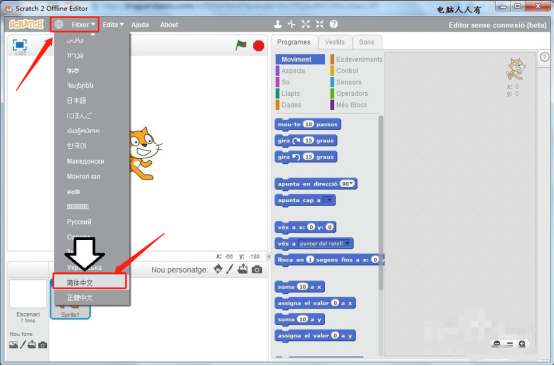Choose Русский from language list
The height and width of the screenshot is (366, 554).
coord(92,222)
